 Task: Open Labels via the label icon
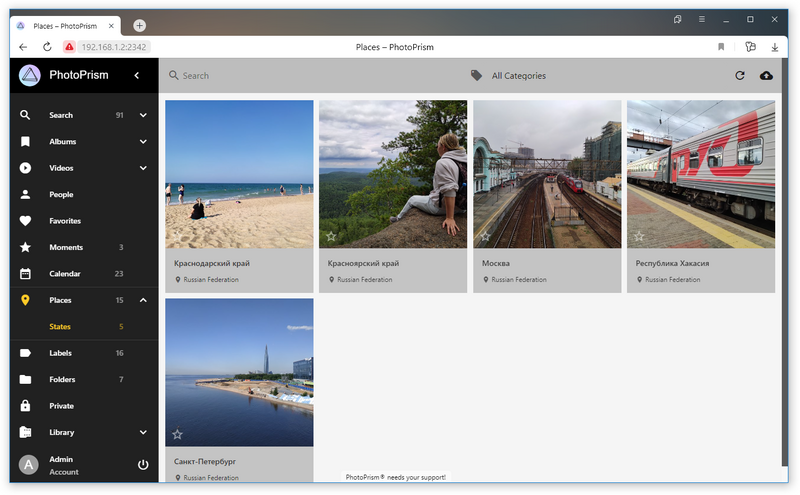25,353
